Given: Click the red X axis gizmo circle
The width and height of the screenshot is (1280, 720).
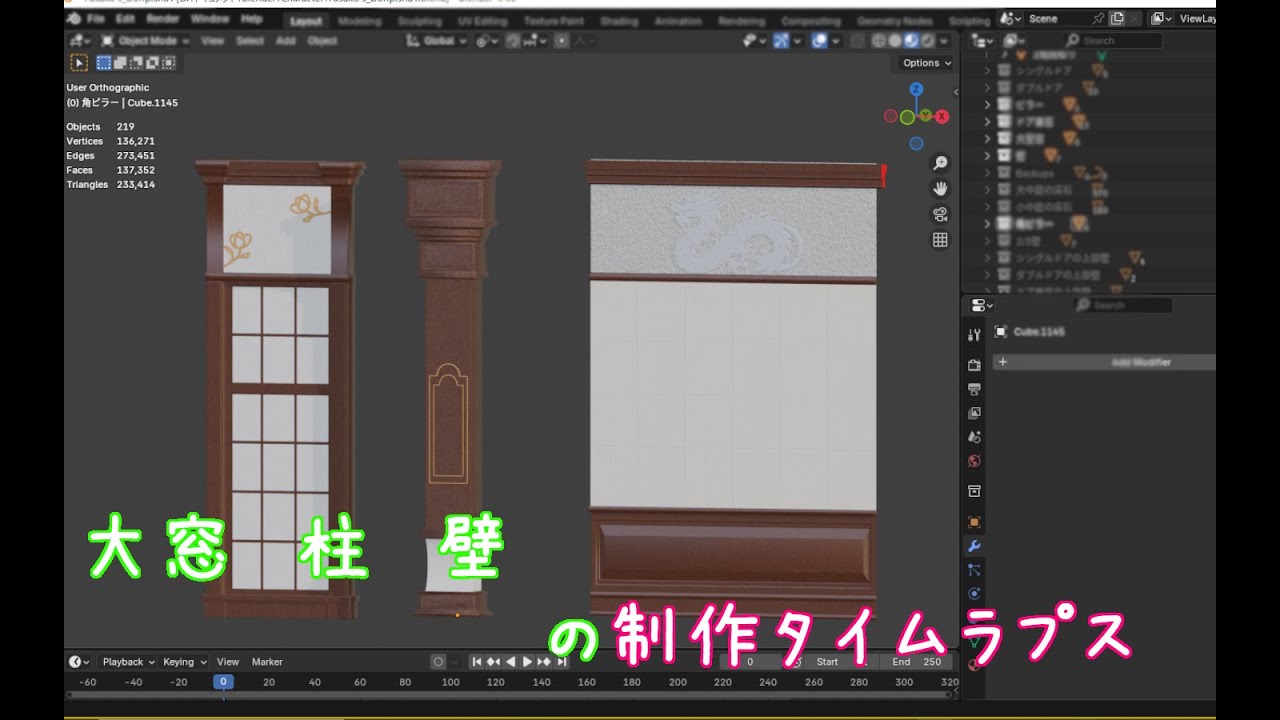Looking at the screenshot, I should (x=942, y=116).
